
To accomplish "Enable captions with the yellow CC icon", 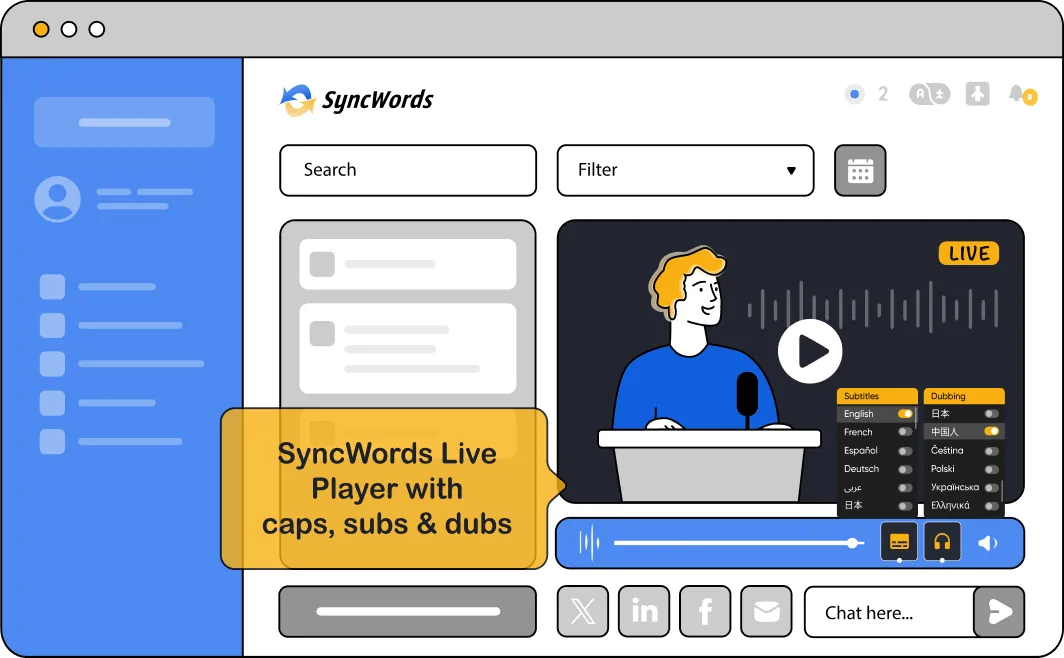I will 898,541.
